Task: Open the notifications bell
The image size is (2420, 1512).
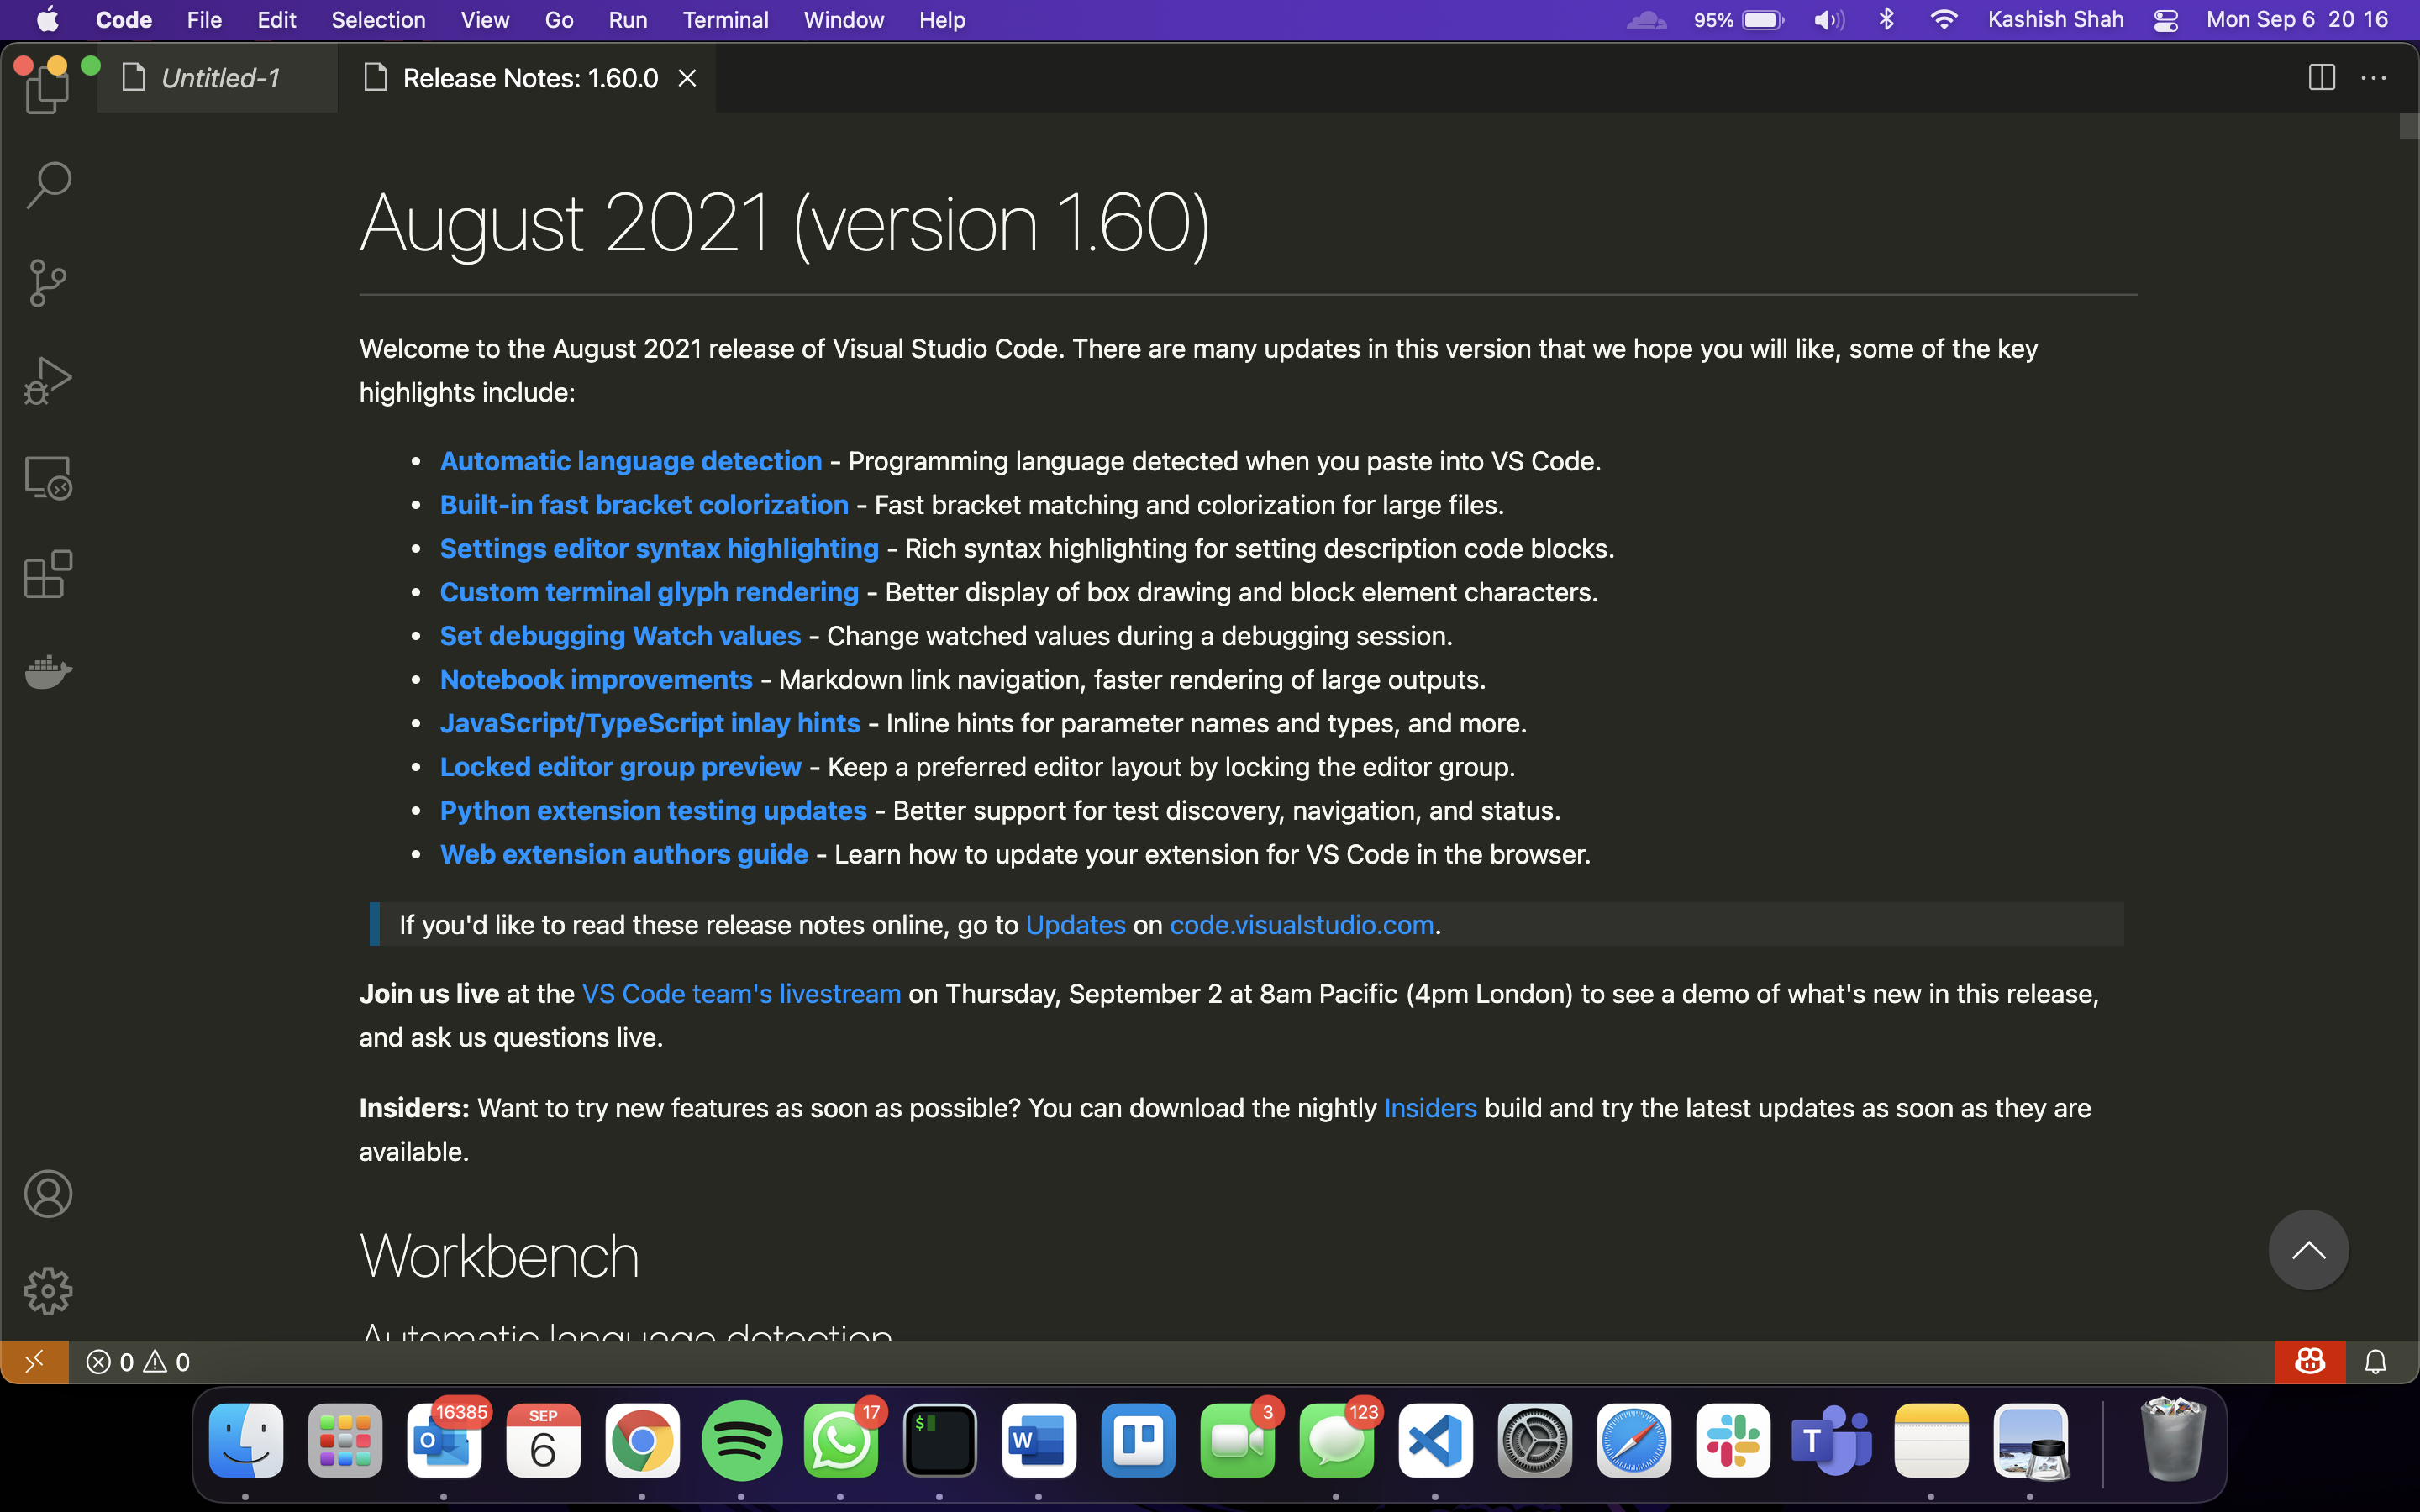Action: pyautogui.click(x=2376, y=1362)
